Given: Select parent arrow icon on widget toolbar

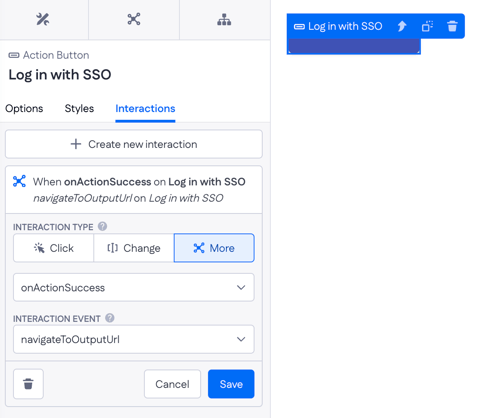Looking at the screenshot, I should 402,26.
